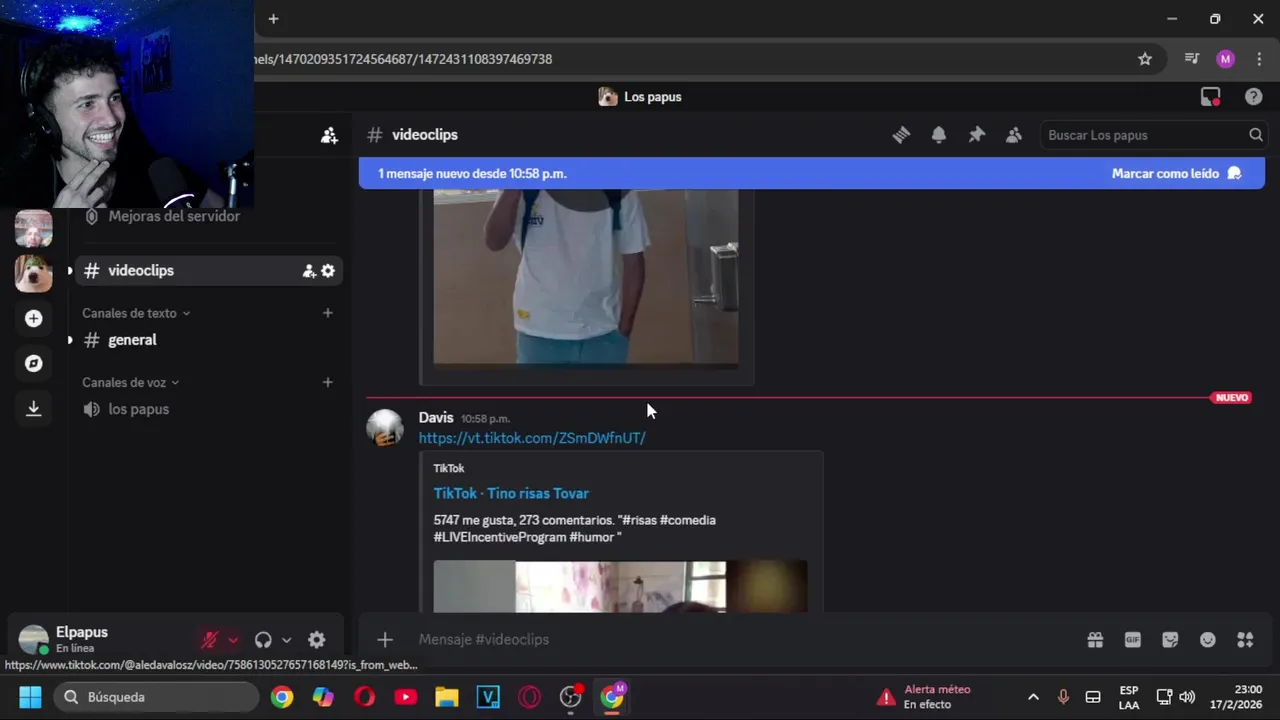
Task: Open the Chrome profile M avatar
Action: (1225, 59)
